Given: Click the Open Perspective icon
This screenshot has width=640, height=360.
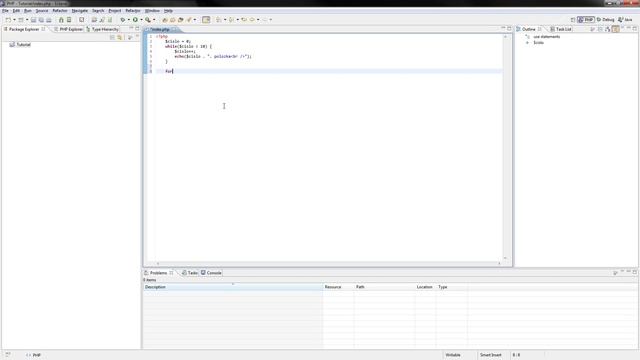Looking at the screenshot, I should click(x=573, y=20).
